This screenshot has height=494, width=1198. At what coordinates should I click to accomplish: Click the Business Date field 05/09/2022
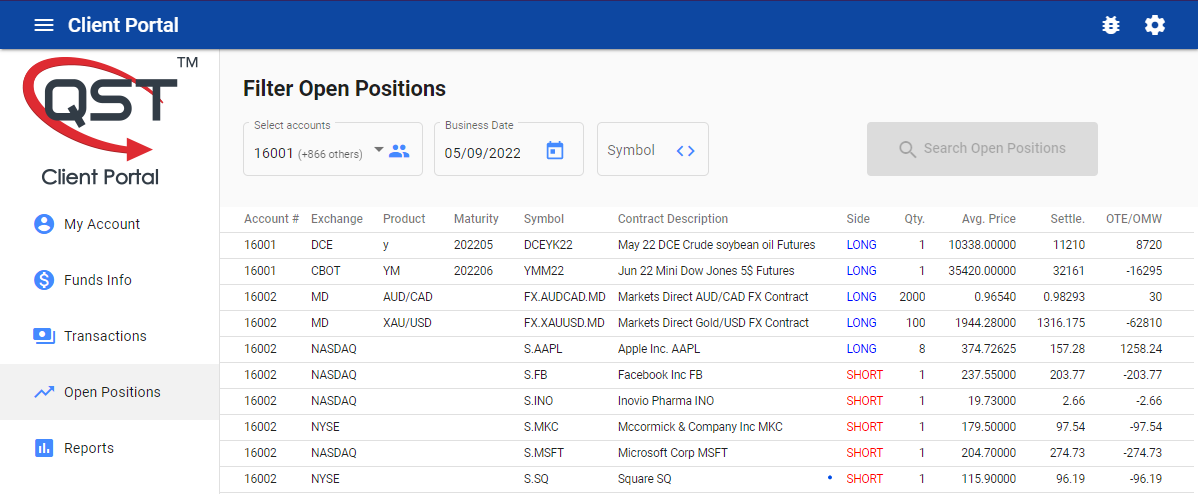coord(508,149)
